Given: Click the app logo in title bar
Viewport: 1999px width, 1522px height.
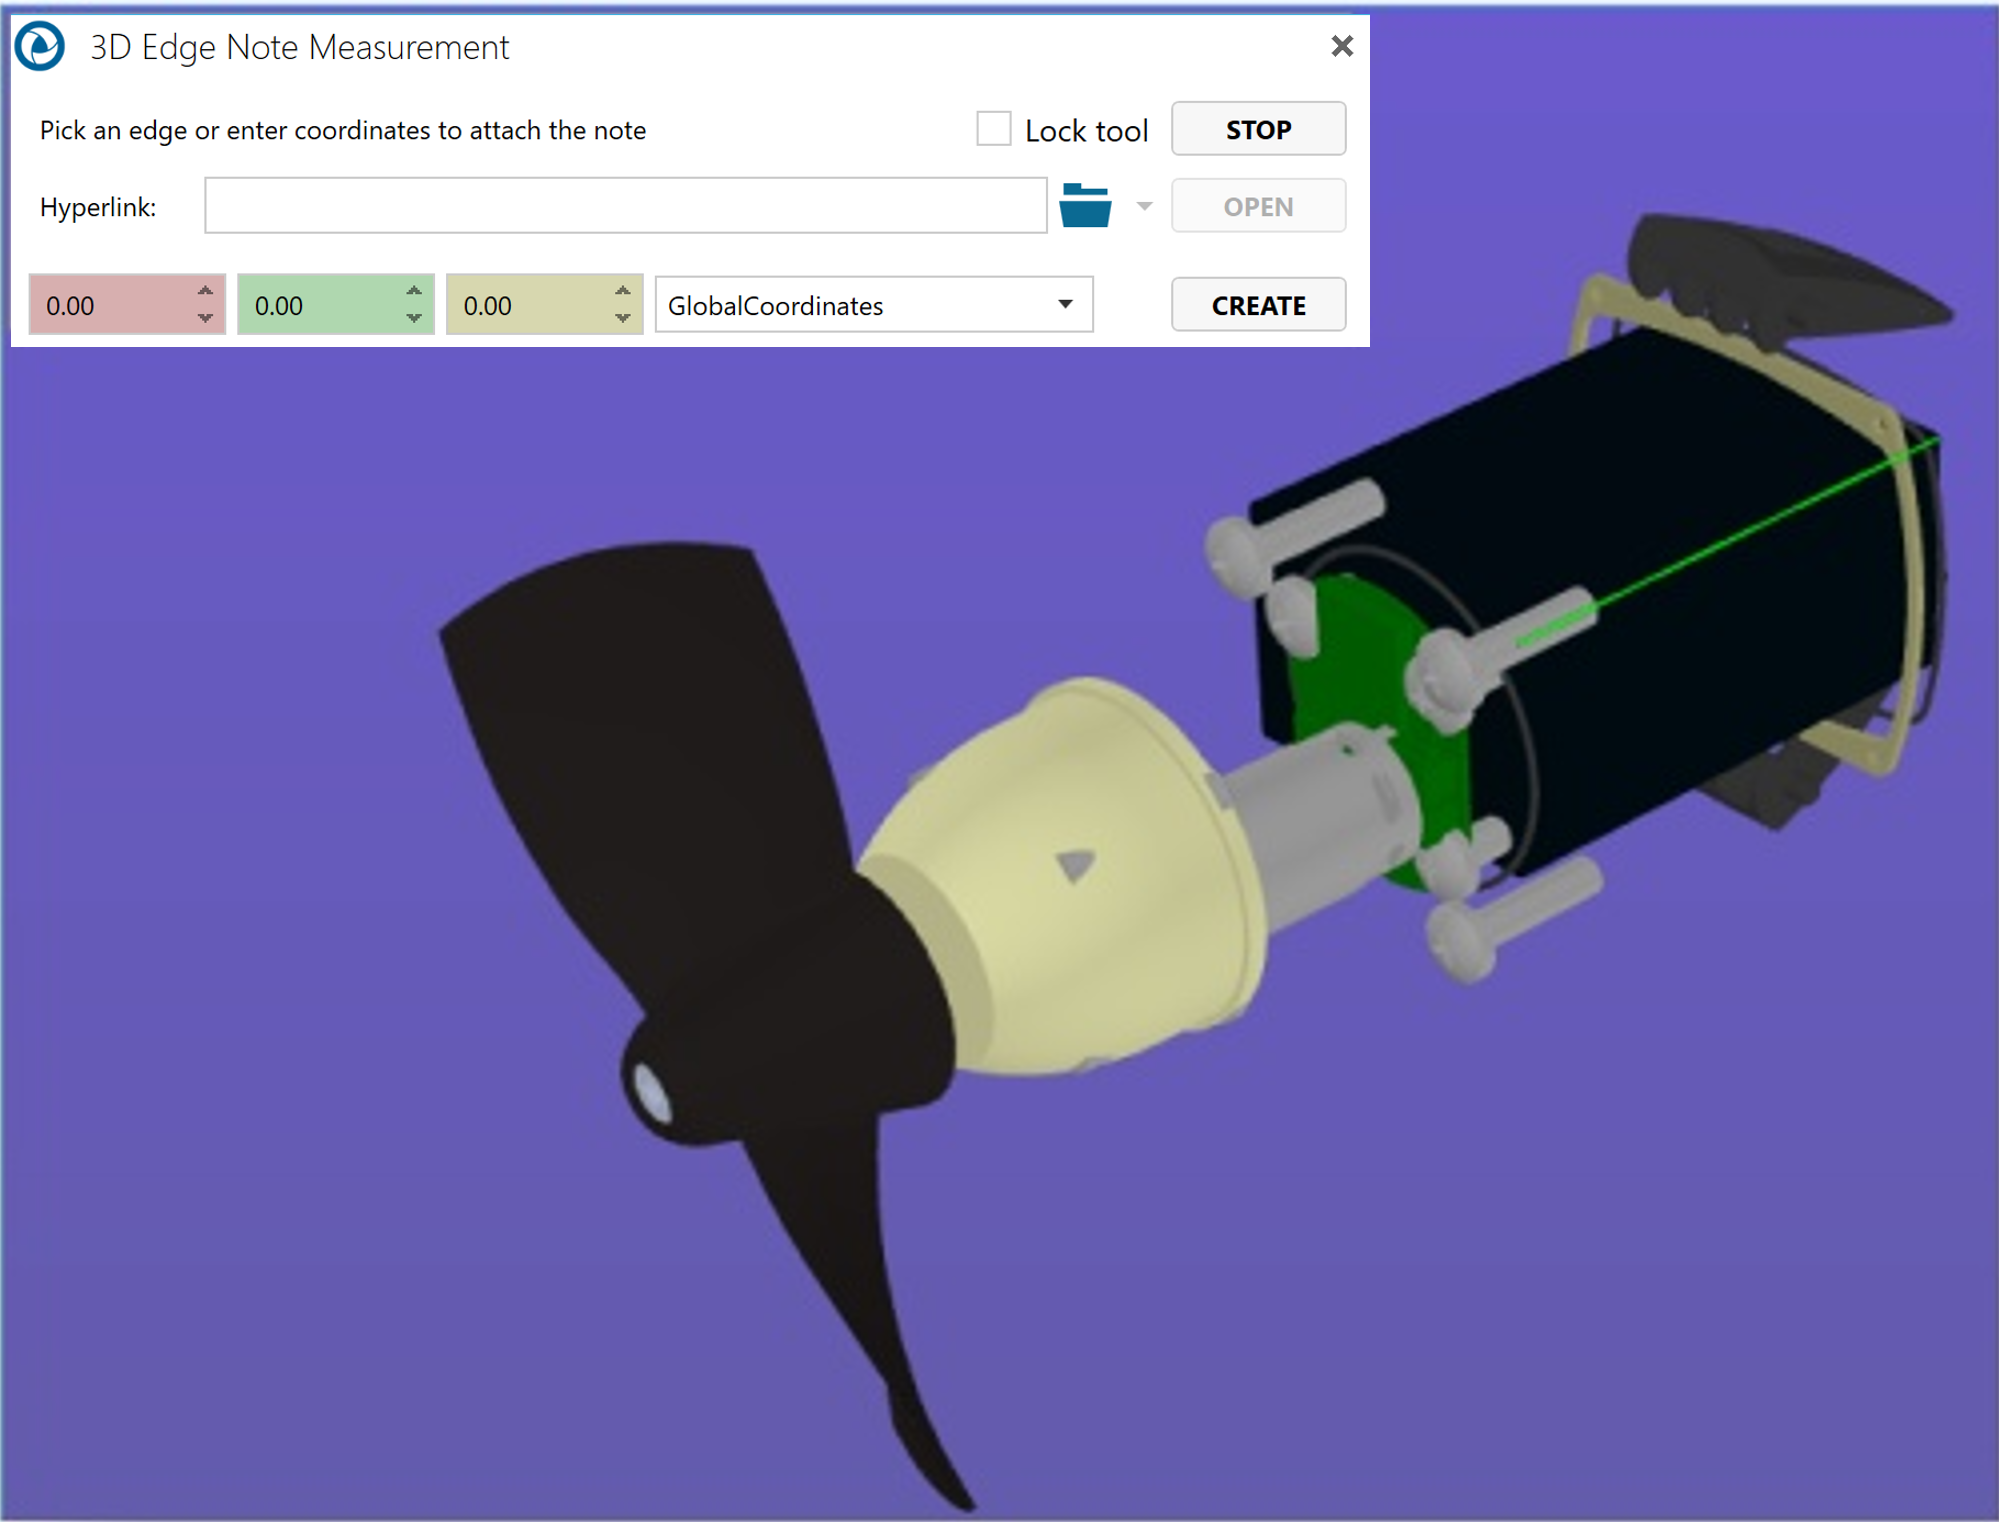Looking at the screenshot, I should (x=41, y=47).
